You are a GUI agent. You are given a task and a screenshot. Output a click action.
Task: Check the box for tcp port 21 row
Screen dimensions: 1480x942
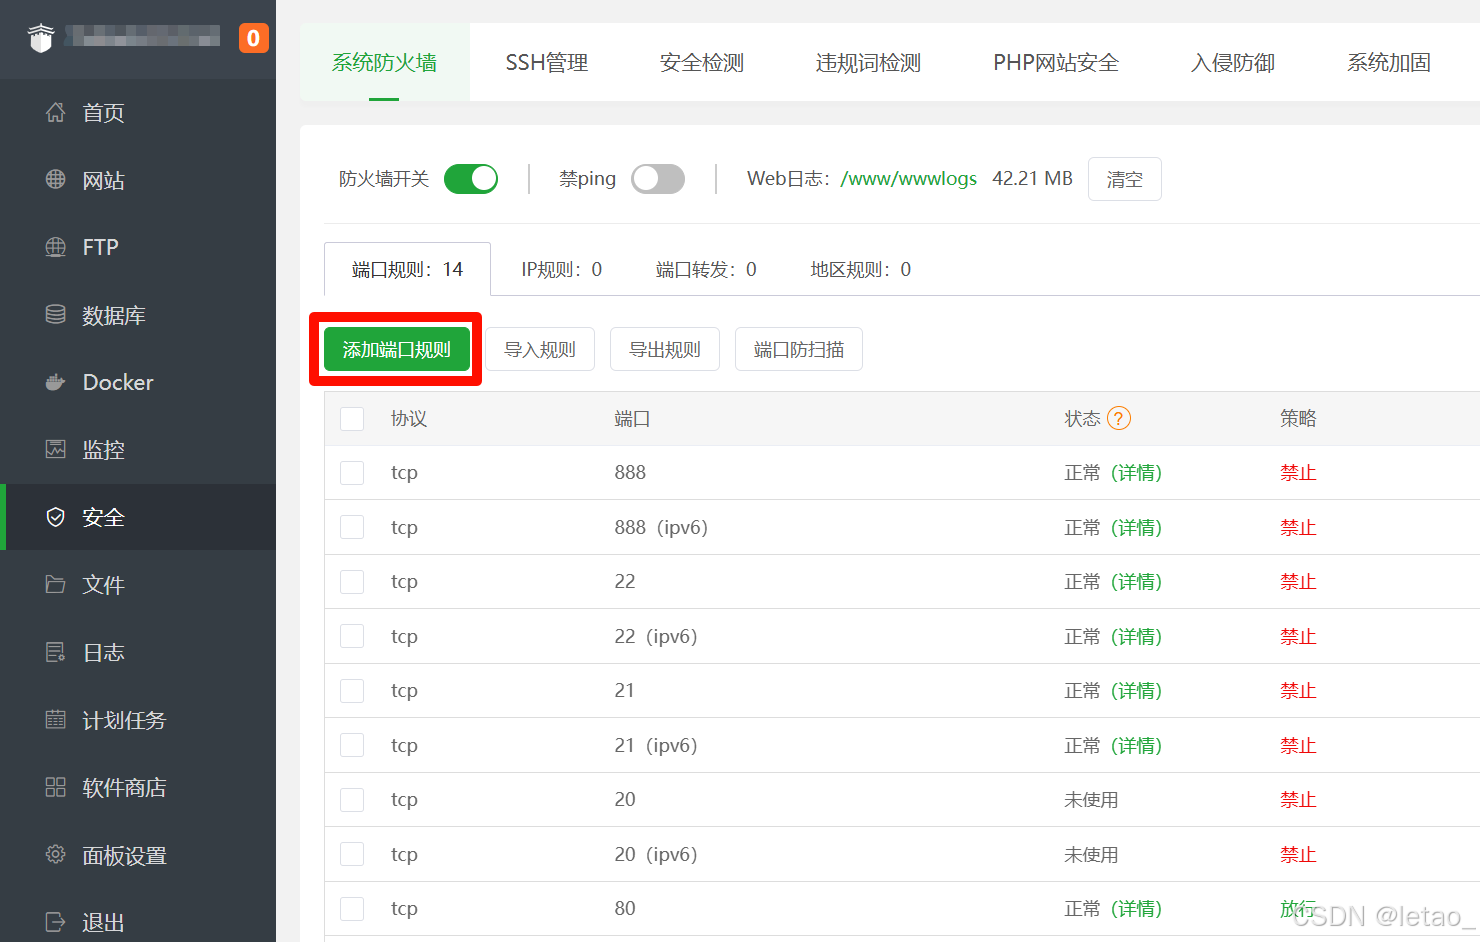pos(352,690)
